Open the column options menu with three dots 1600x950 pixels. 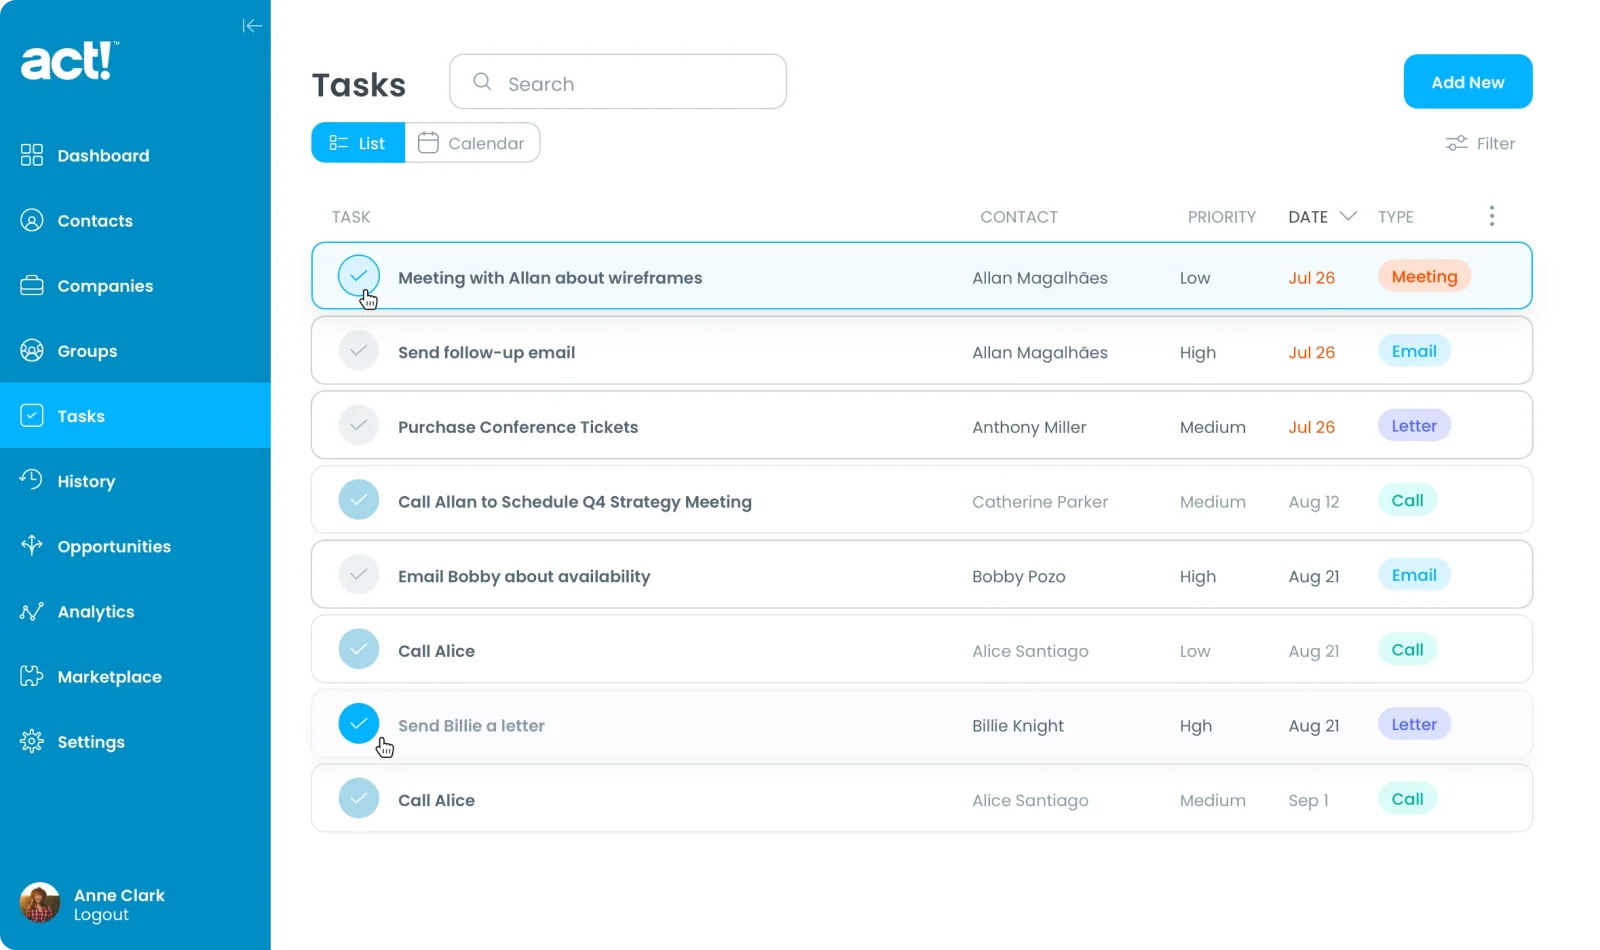(x=1491, y=215)
